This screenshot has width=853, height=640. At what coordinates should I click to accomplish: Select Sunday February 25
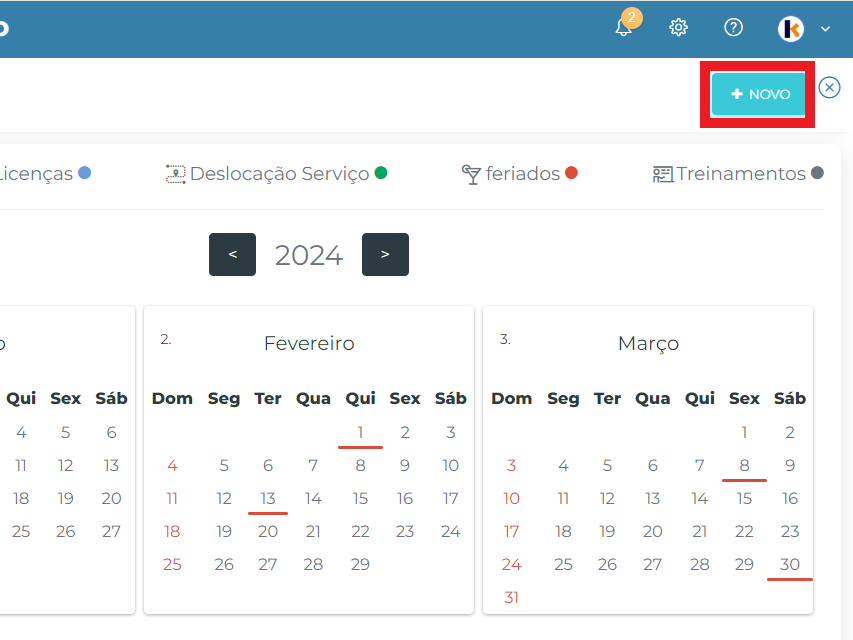(x=172, y=564)
